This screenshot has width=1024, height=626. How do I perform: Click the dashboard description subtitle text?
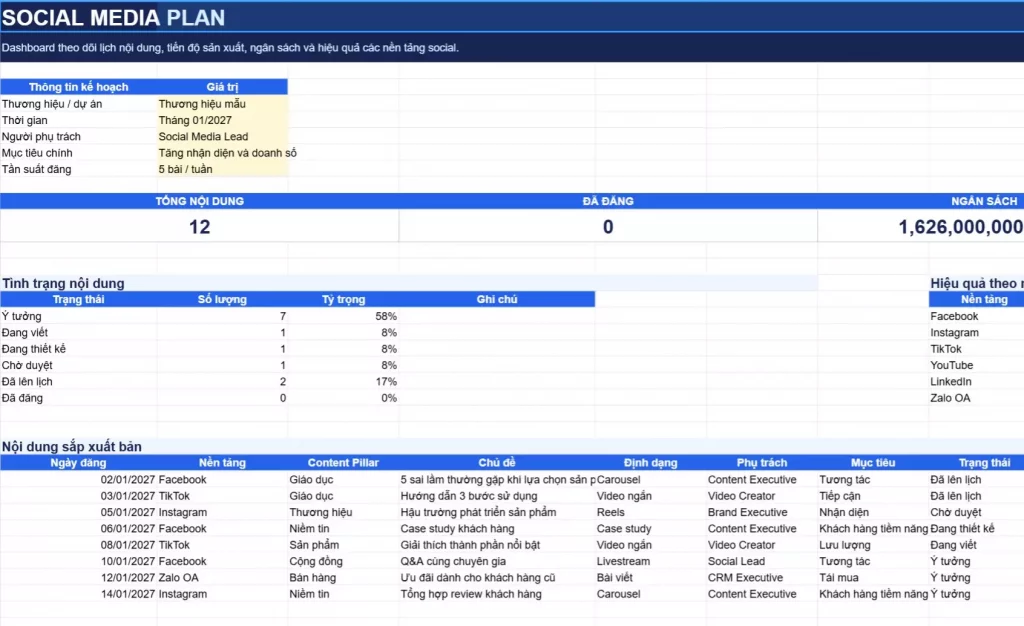click(230, 48)
